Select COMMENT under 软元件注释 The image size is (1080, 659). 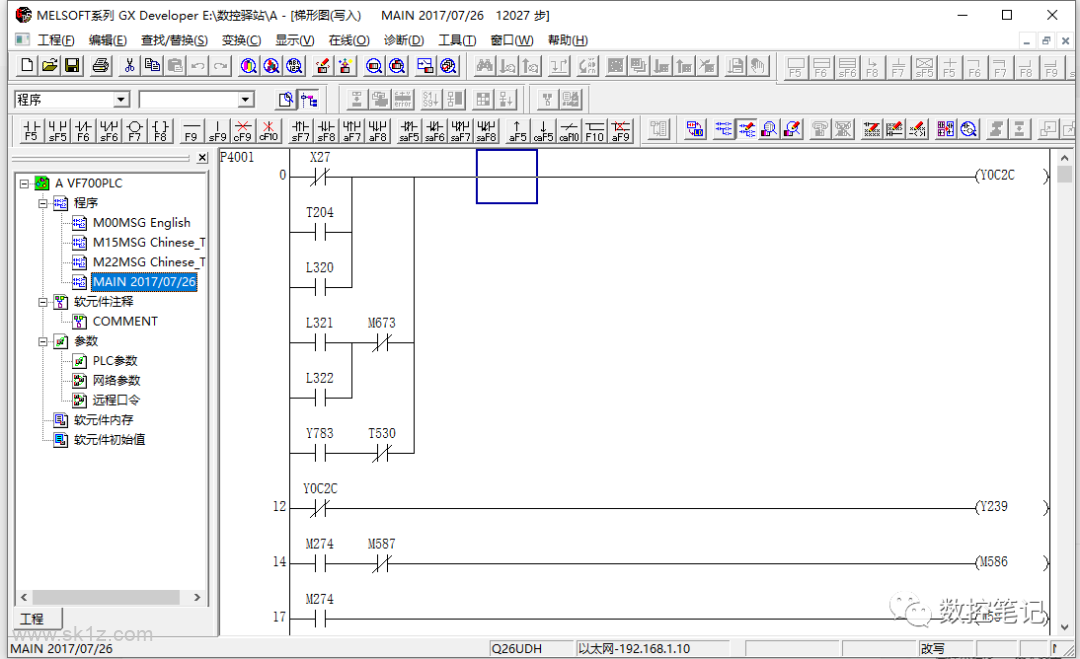point(125,322)
